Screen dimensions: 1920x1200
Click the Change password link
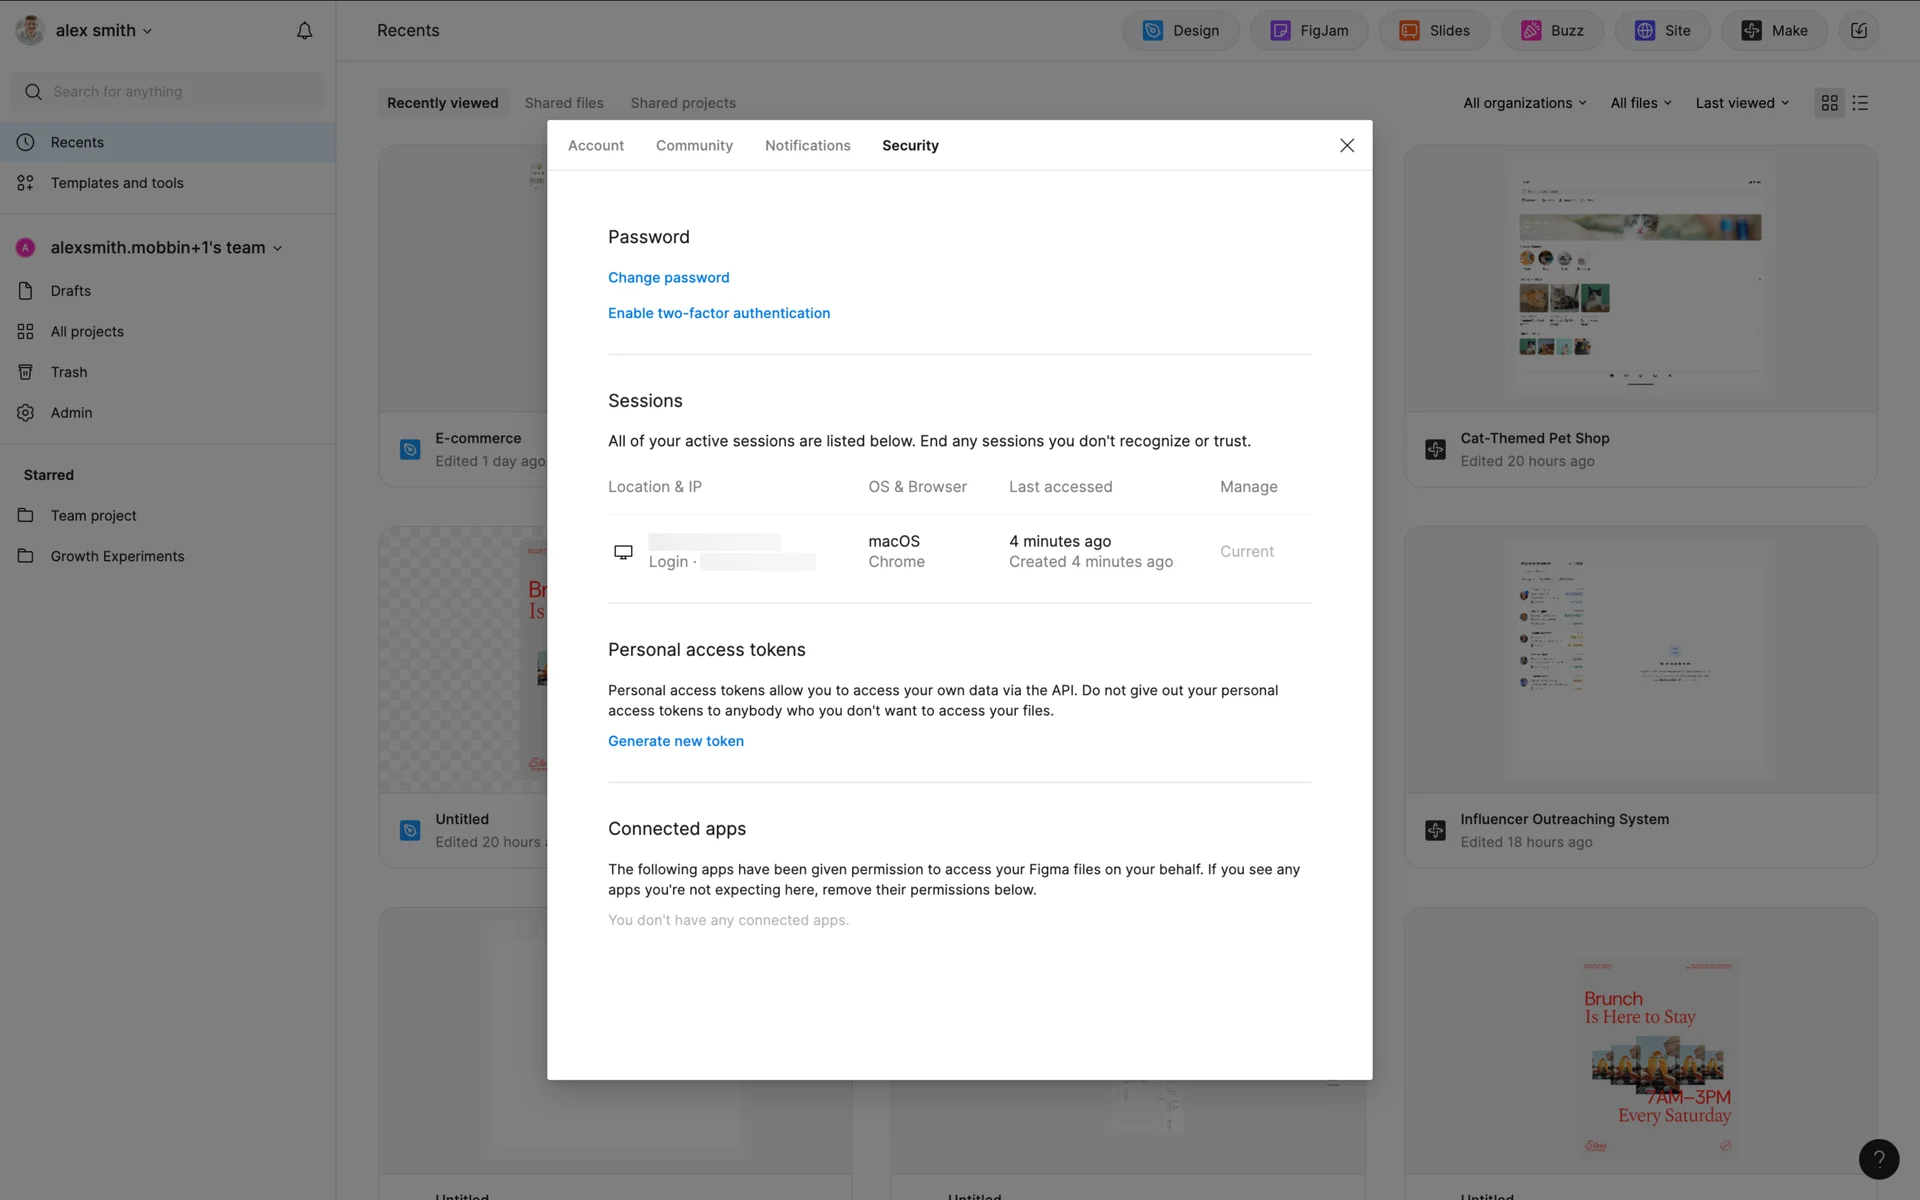668,278
